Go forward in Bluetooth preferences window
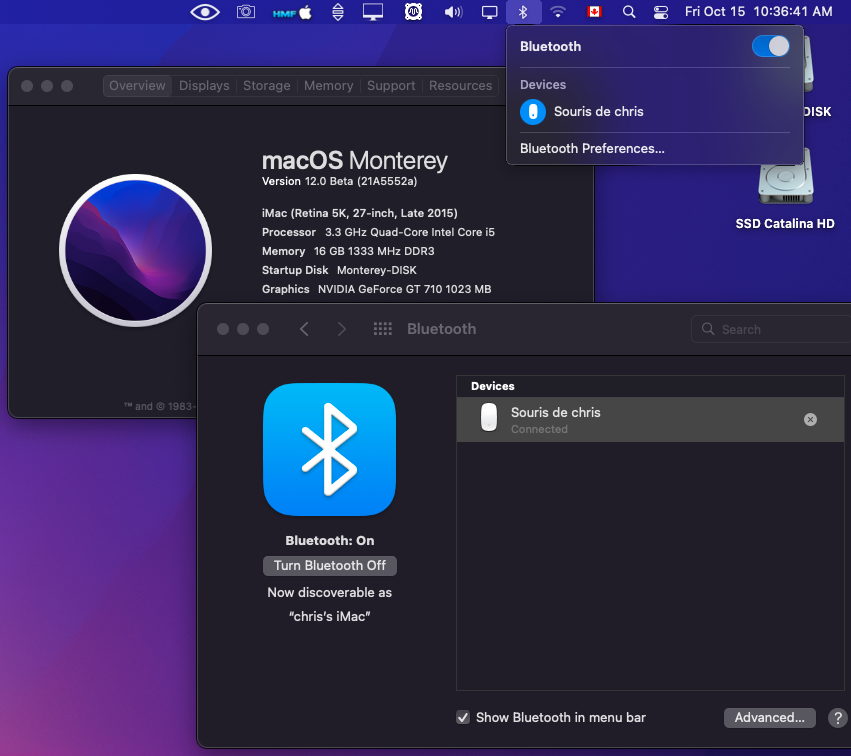This screenshot has height=756, width=851. [x=341, y=329]
